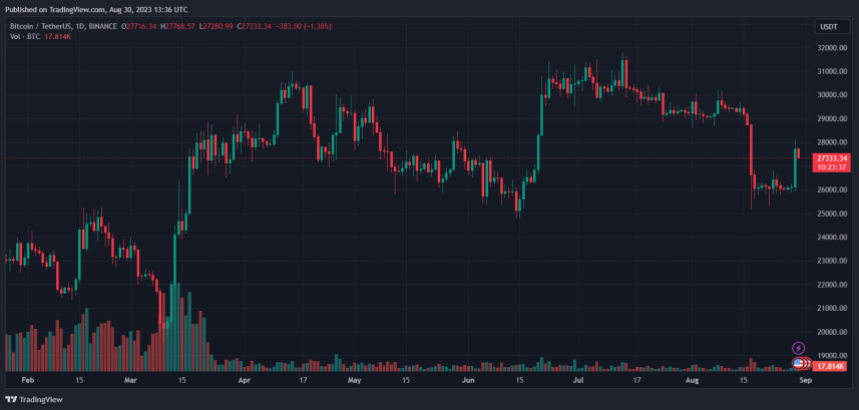The width and height of the screenshot is (859, 410).
Task: Click the US flag economic event icon
Action: click(799, 363)
